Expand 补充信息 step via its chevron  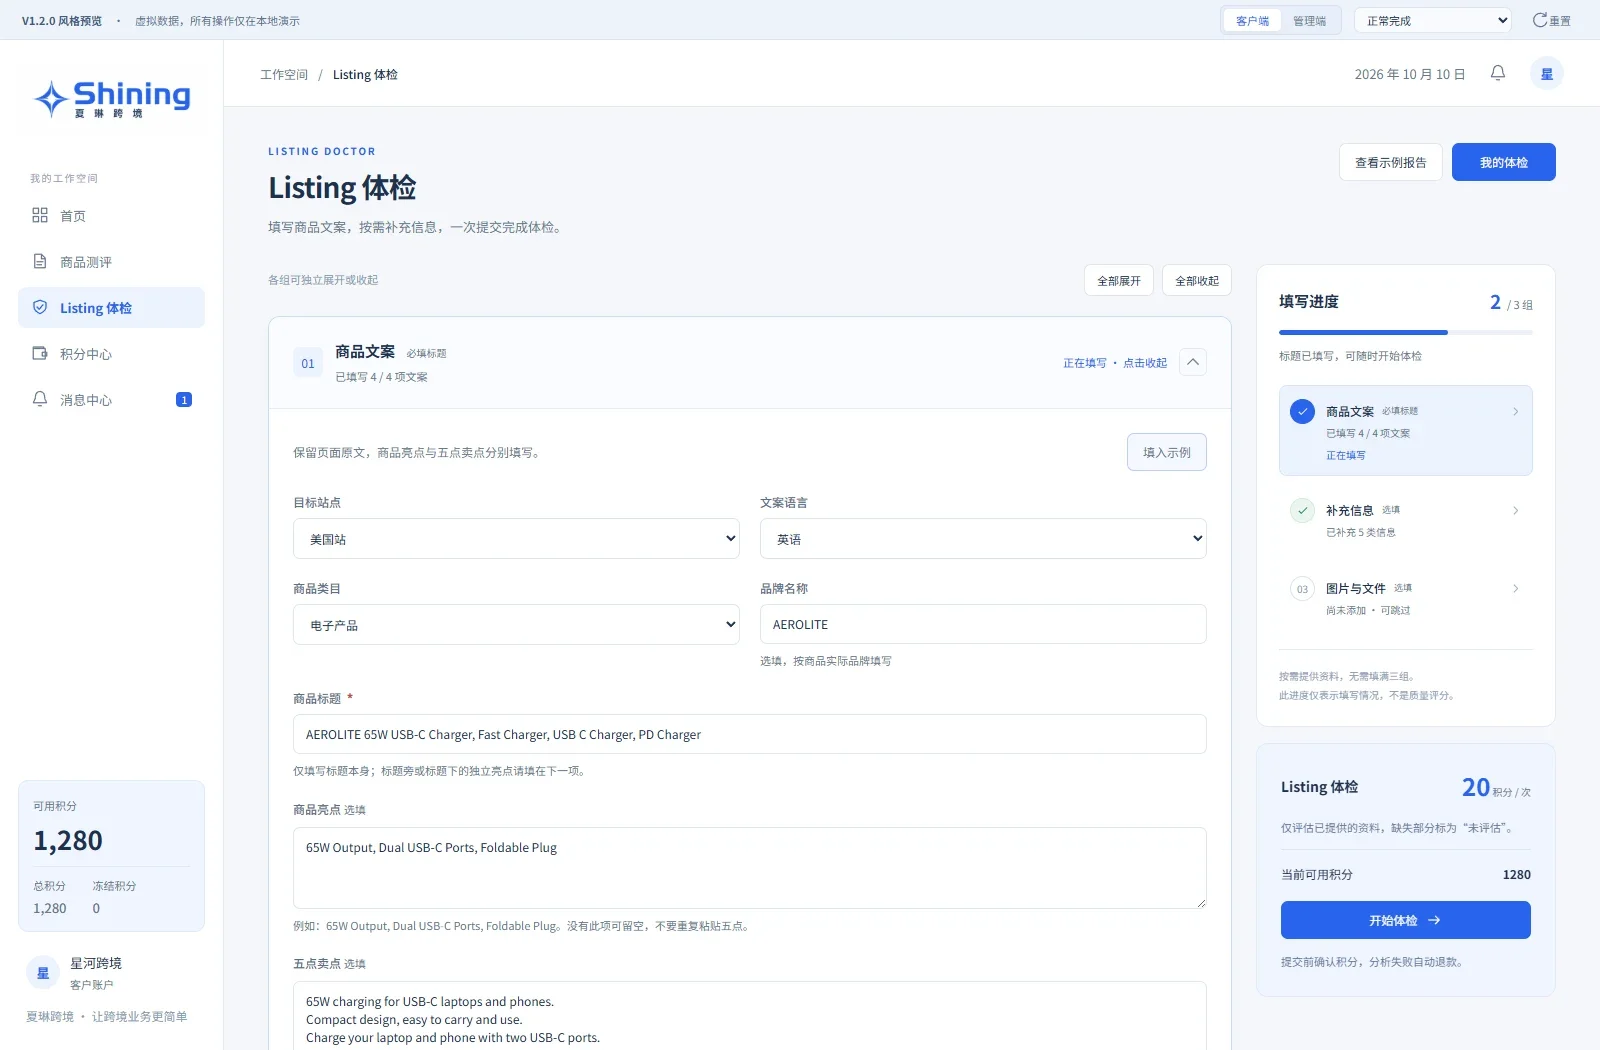pyautogui.click(x=1516, y=511)
